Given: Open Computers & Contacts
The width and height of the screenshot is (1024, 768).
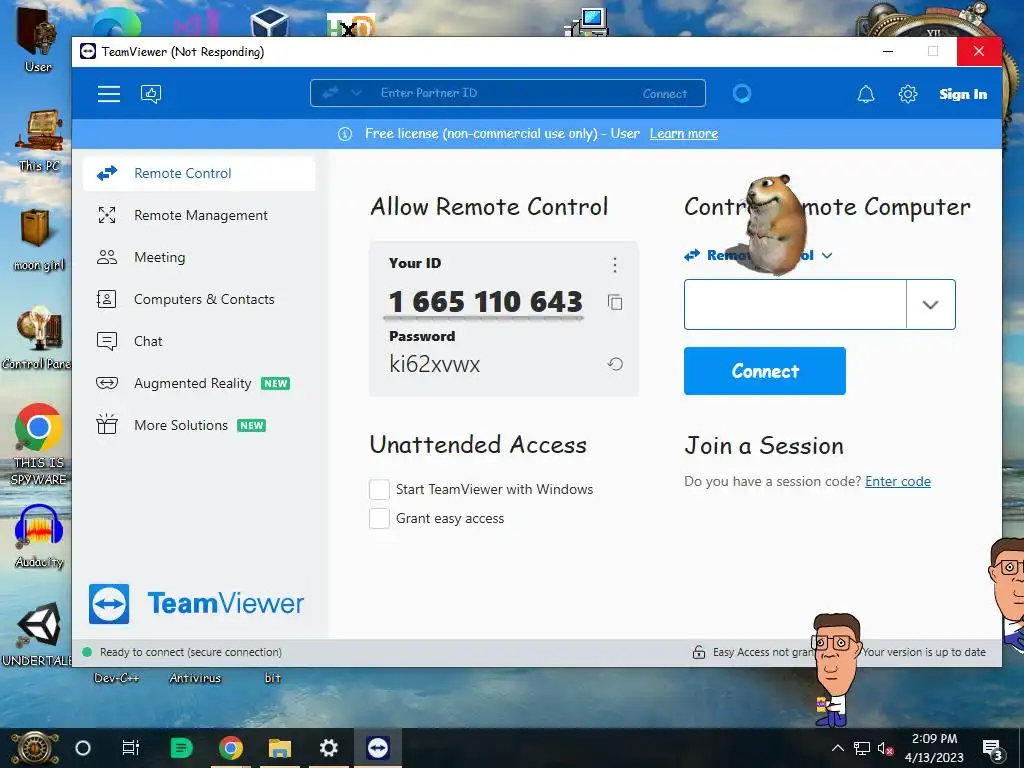Looking at the screenshot, I should tap(199, 299).
